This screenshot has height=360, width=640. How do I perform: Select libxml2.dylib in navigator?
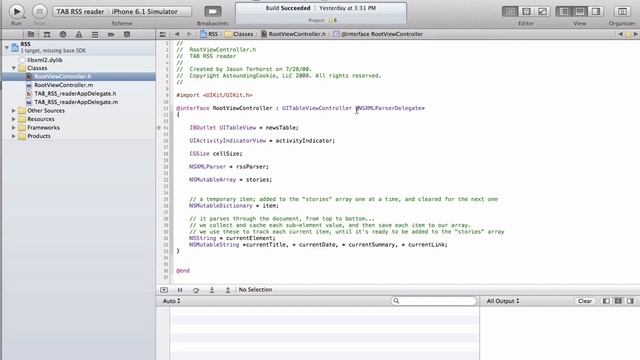[x=44, y=60]
